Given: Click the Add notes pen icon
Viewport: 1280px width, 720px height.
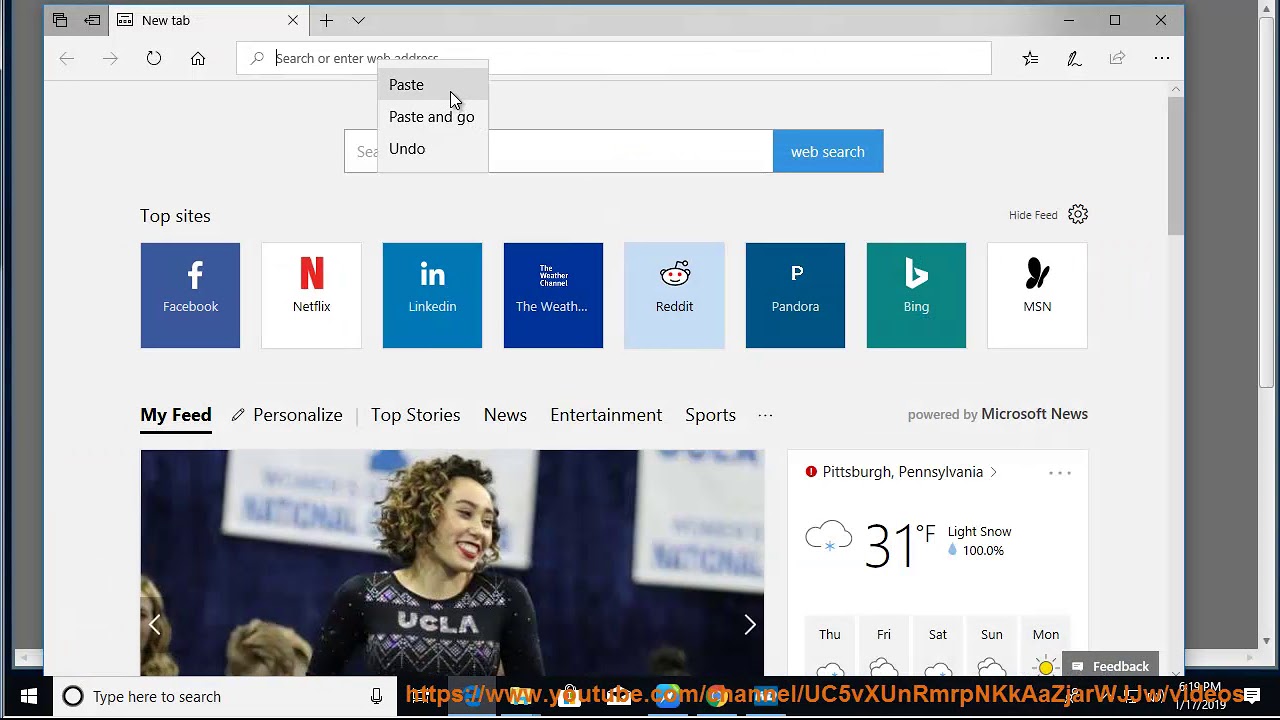Looking at the screenshot, I should pyautogui.click(x=1074, y=58).
